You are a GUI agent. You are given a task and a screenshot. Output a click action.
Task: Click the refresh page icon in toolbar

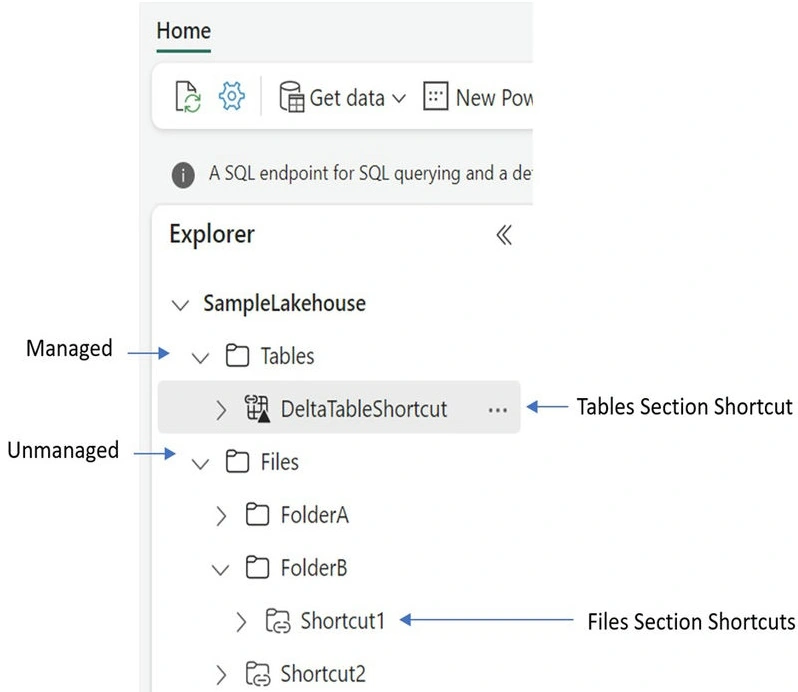tap(188, 96)
